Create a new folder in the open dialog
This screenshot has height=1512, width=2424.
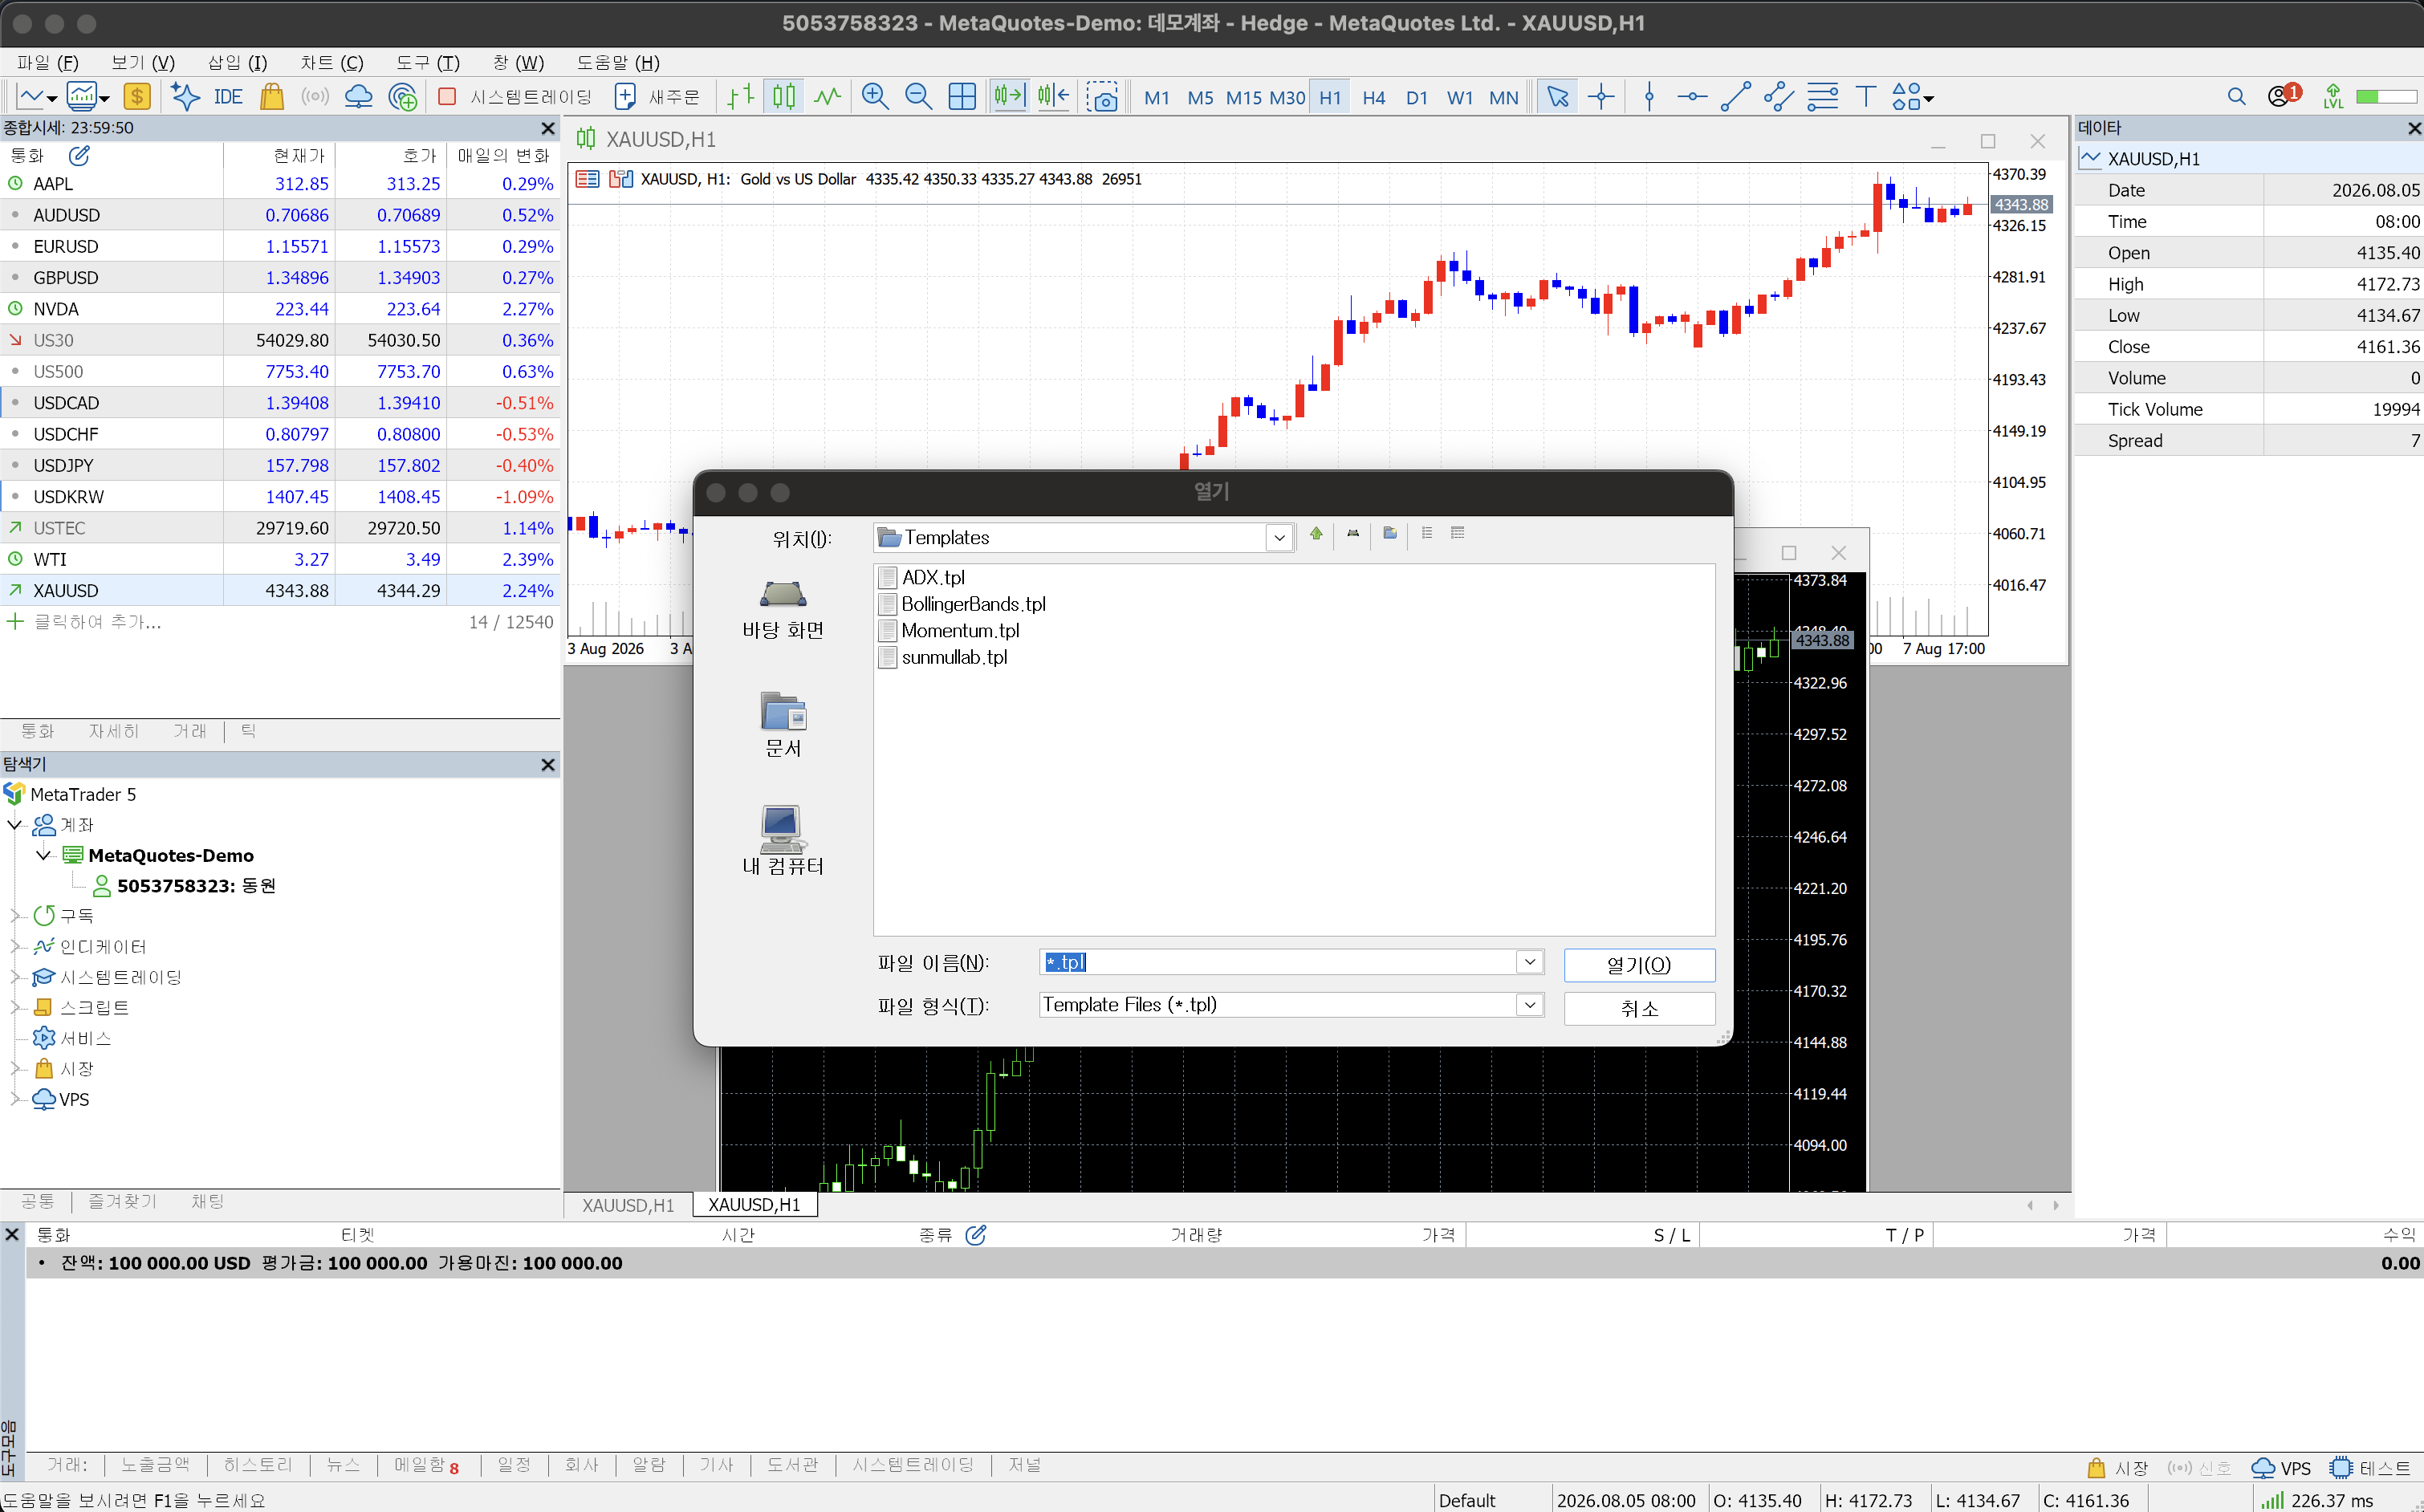click(x=1390, y=534)
